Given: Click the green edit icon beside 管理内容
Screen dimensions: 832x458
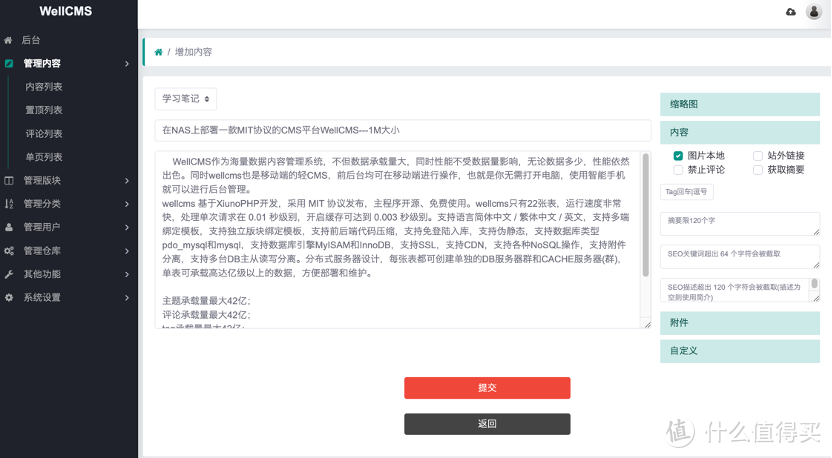Looking at the screenshot, I should click(x=9, y=64).
